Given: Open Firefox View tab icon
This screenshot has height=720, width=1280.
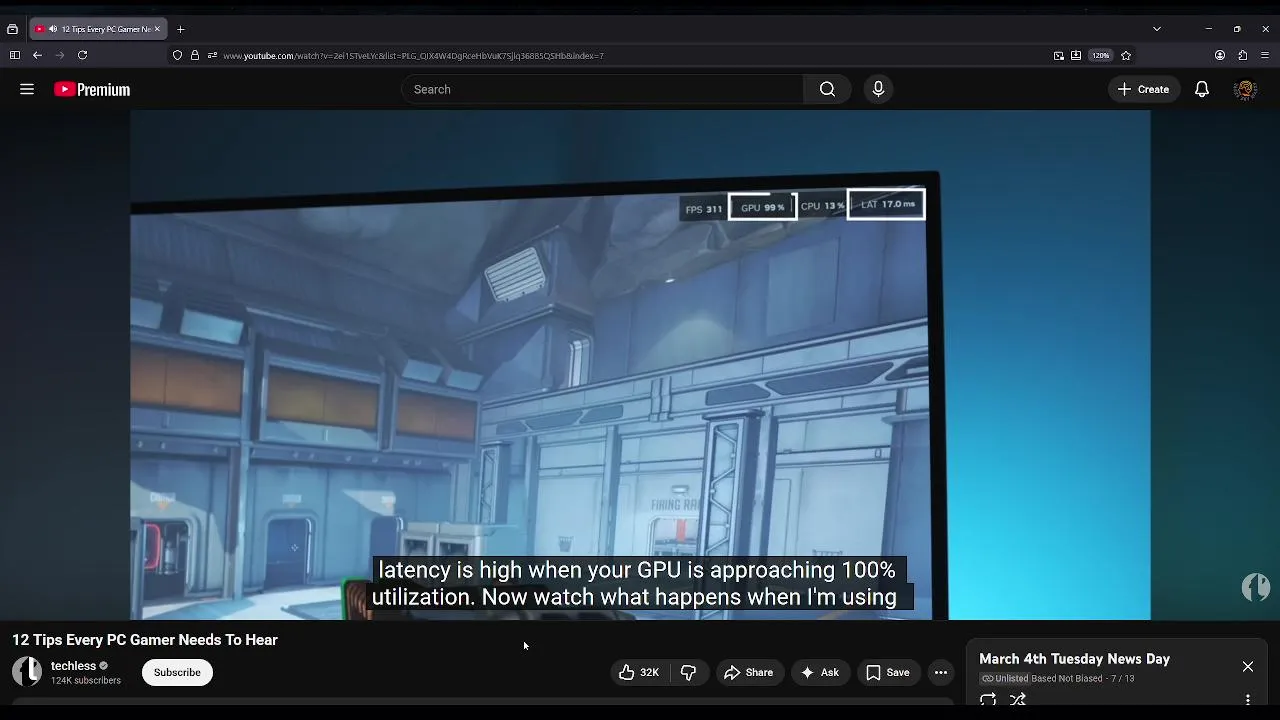Looking at the screenshot, I should tap(12, 29).
